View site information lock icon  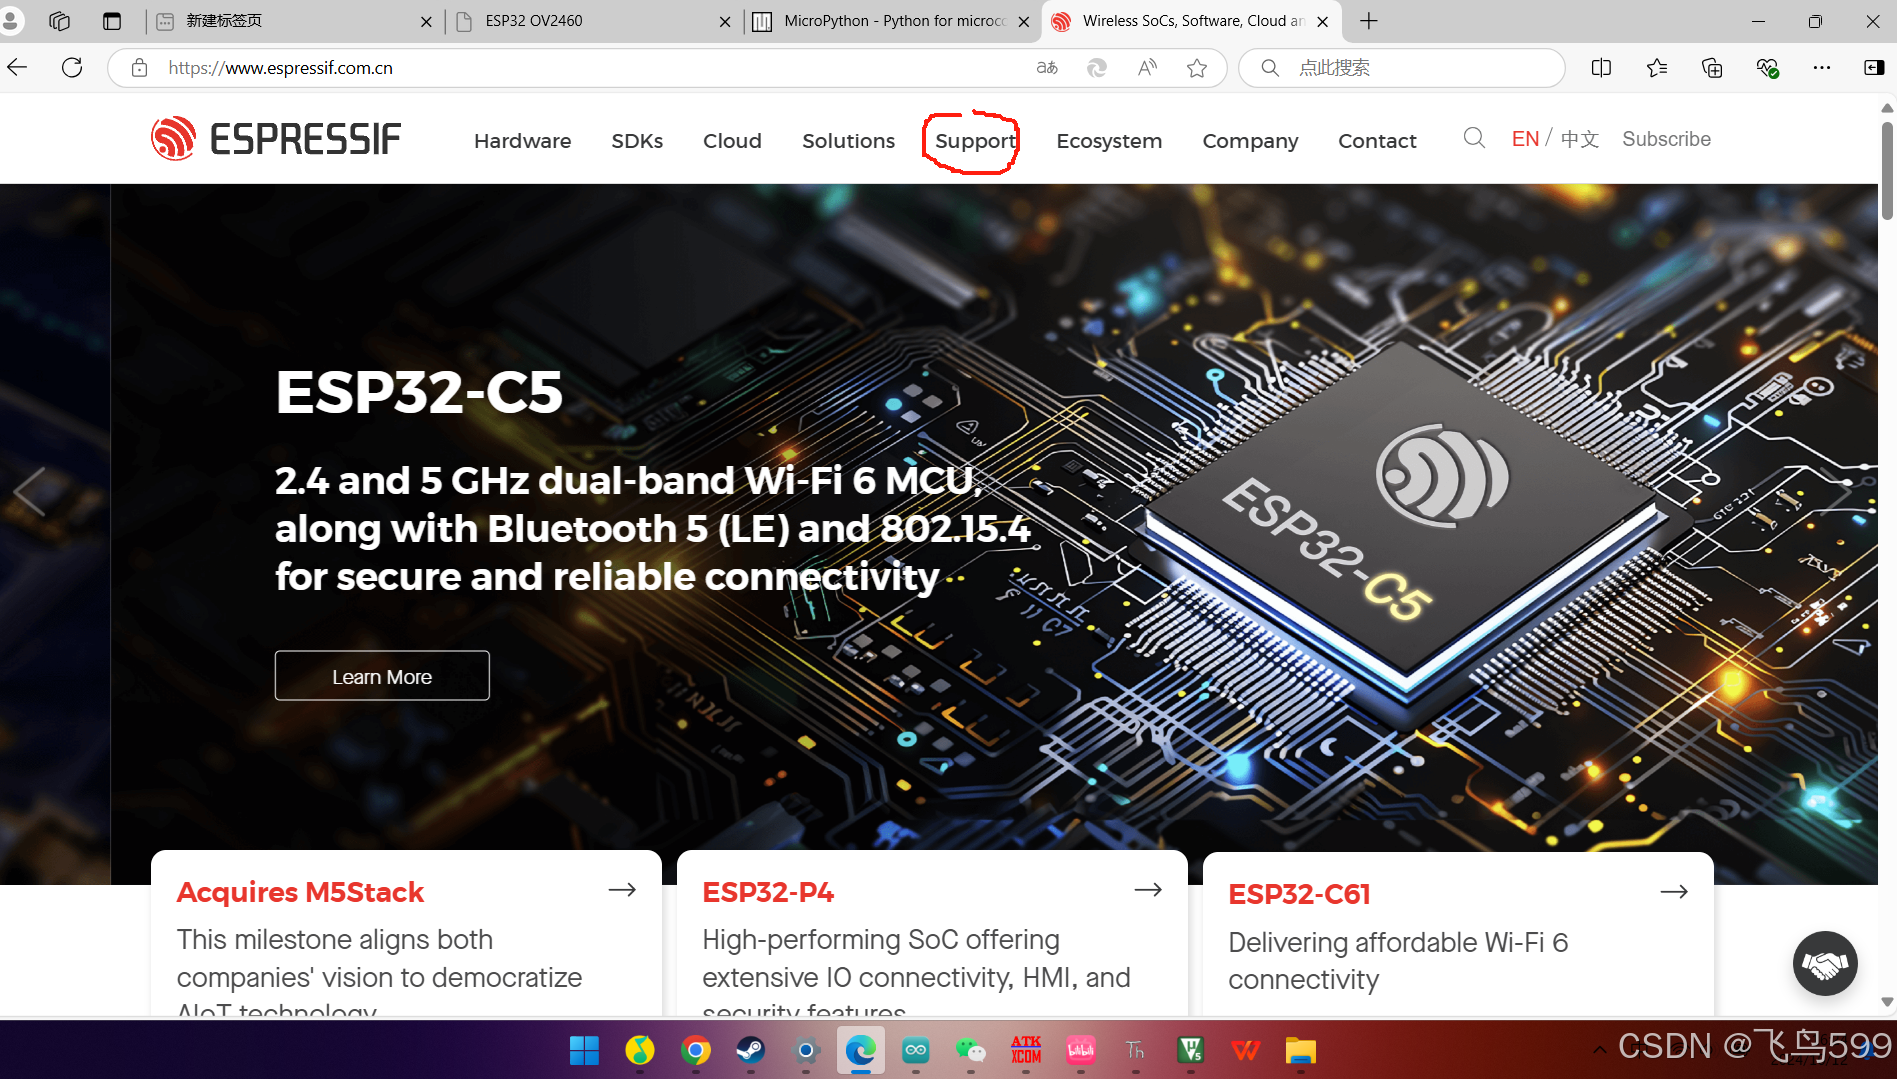(140, 68)
